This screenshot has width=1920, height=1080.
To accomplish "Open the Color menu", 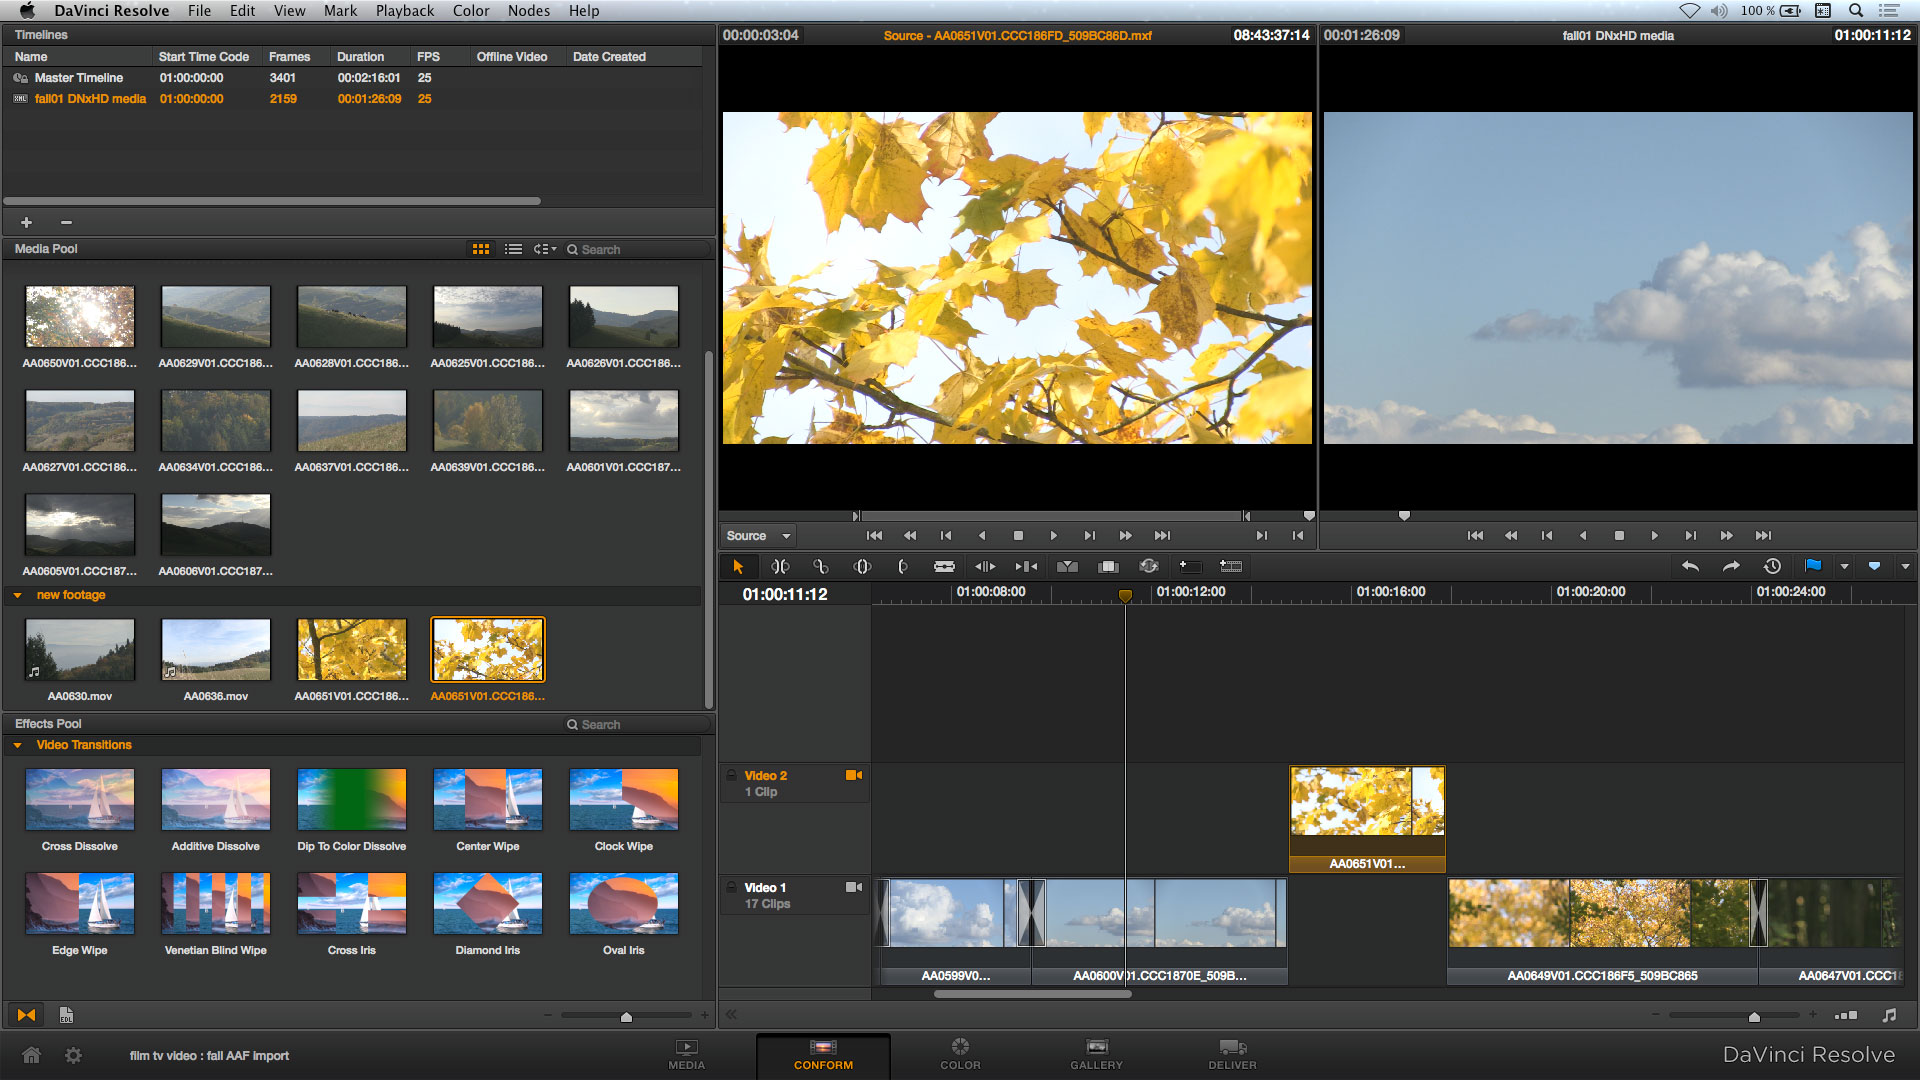I will pyautogui.click(x=471, y=10).
